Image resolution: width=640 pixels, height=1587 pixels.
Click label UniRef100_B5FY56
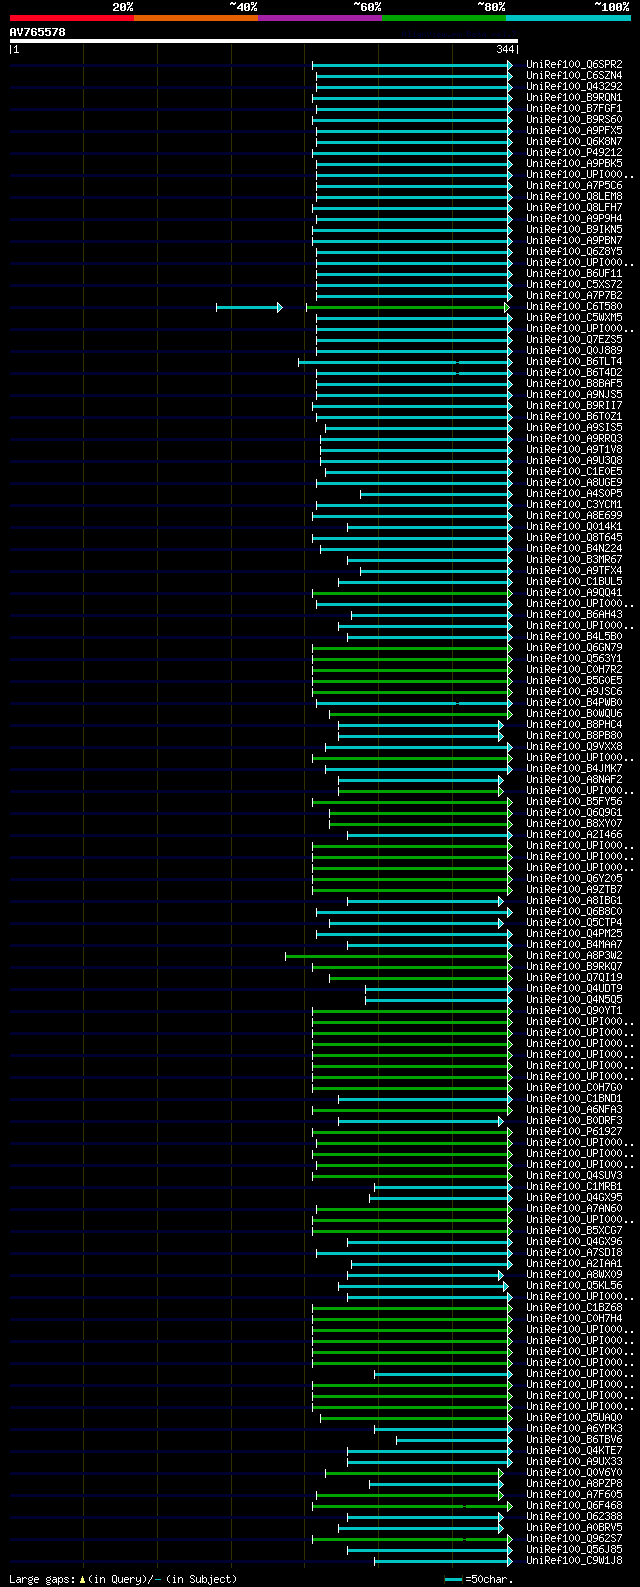[574, 801]
